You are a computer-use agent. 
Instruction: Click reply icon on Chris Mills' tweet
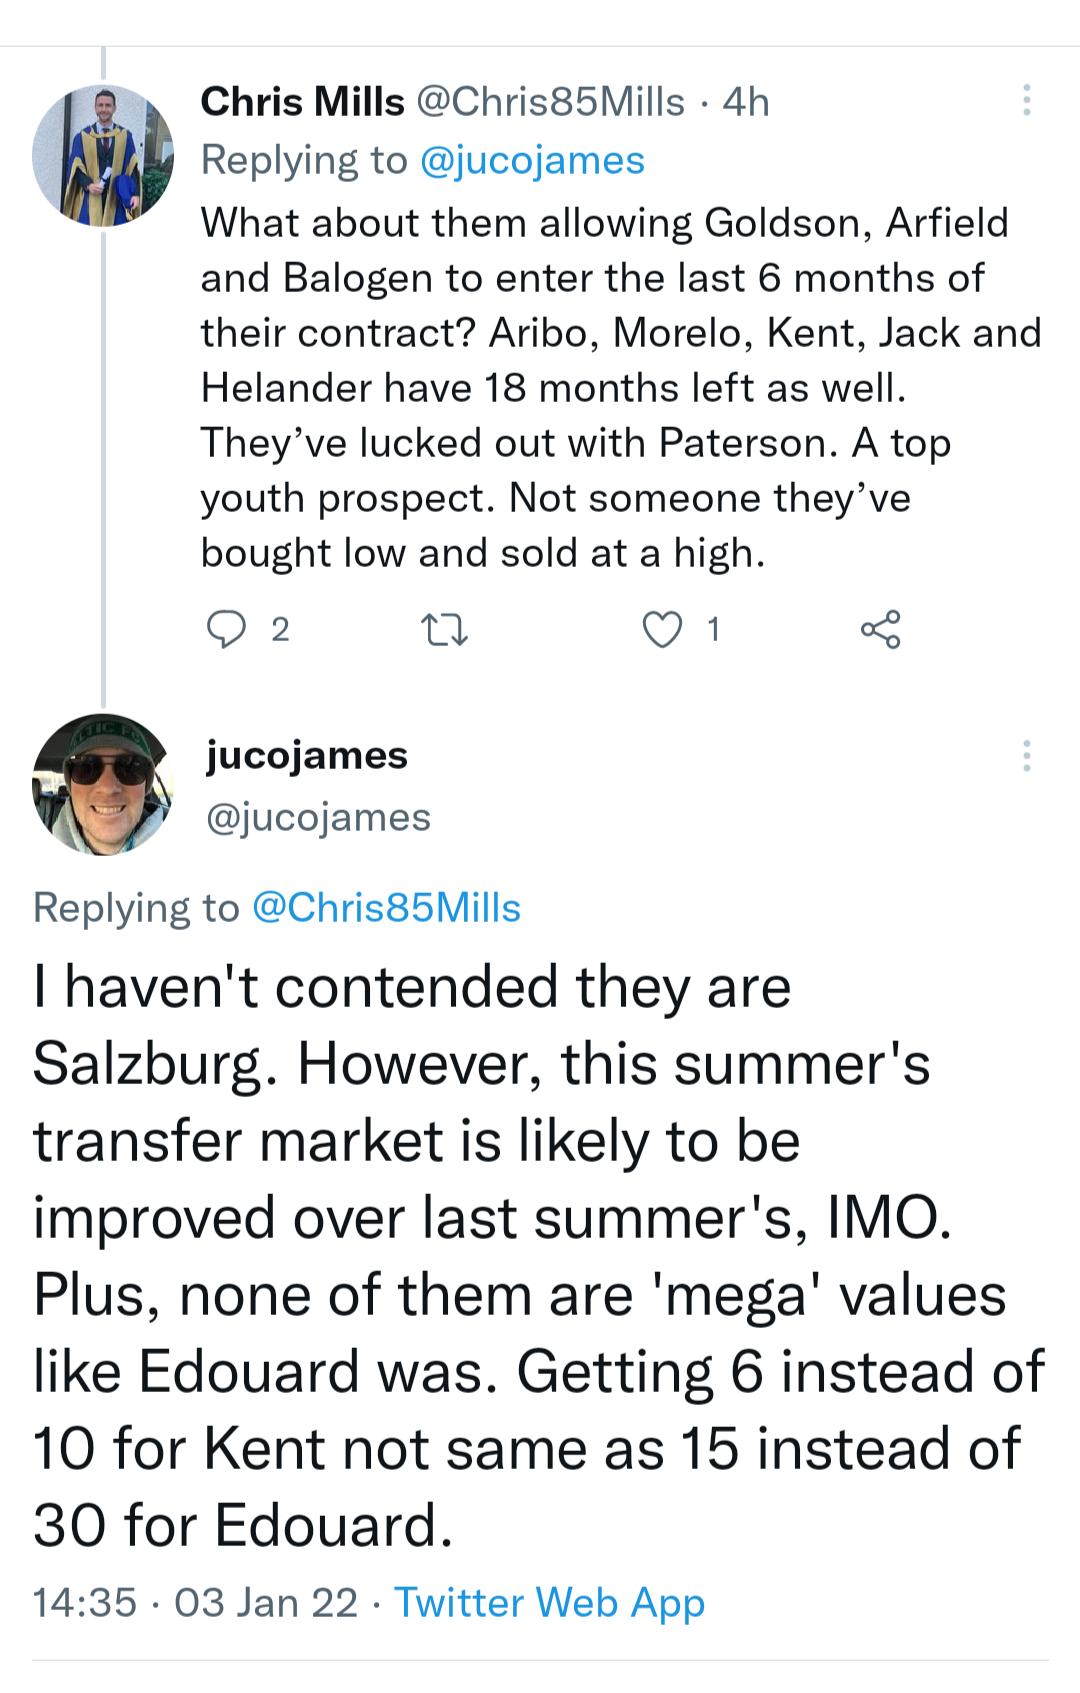click(226, 630)
